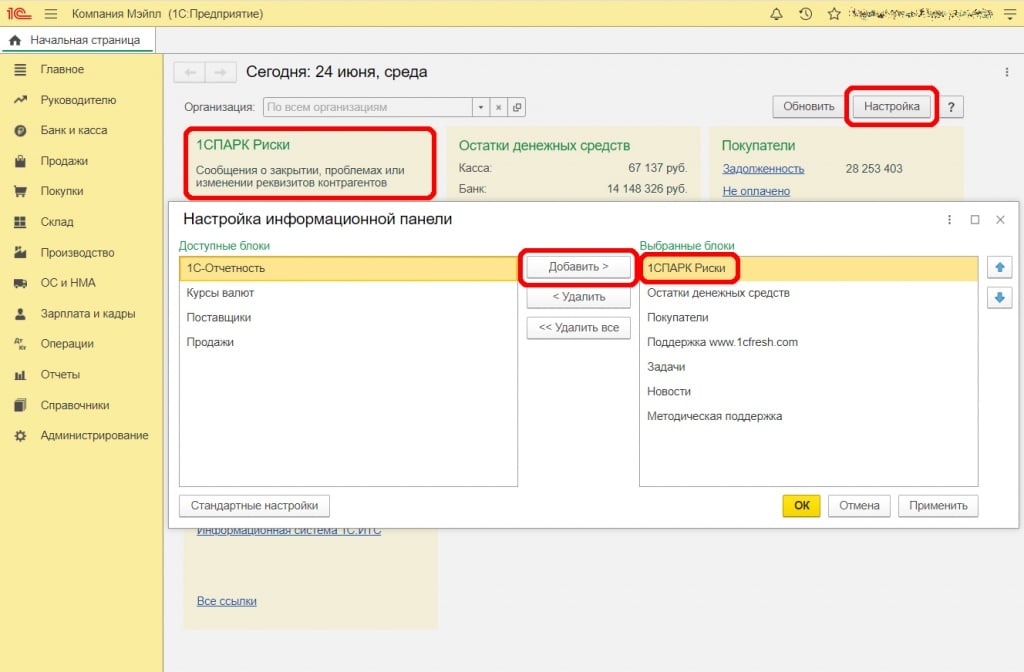Move selected block up with arrow
This screenshot has height=672, width=1024.
pos(999,267)
